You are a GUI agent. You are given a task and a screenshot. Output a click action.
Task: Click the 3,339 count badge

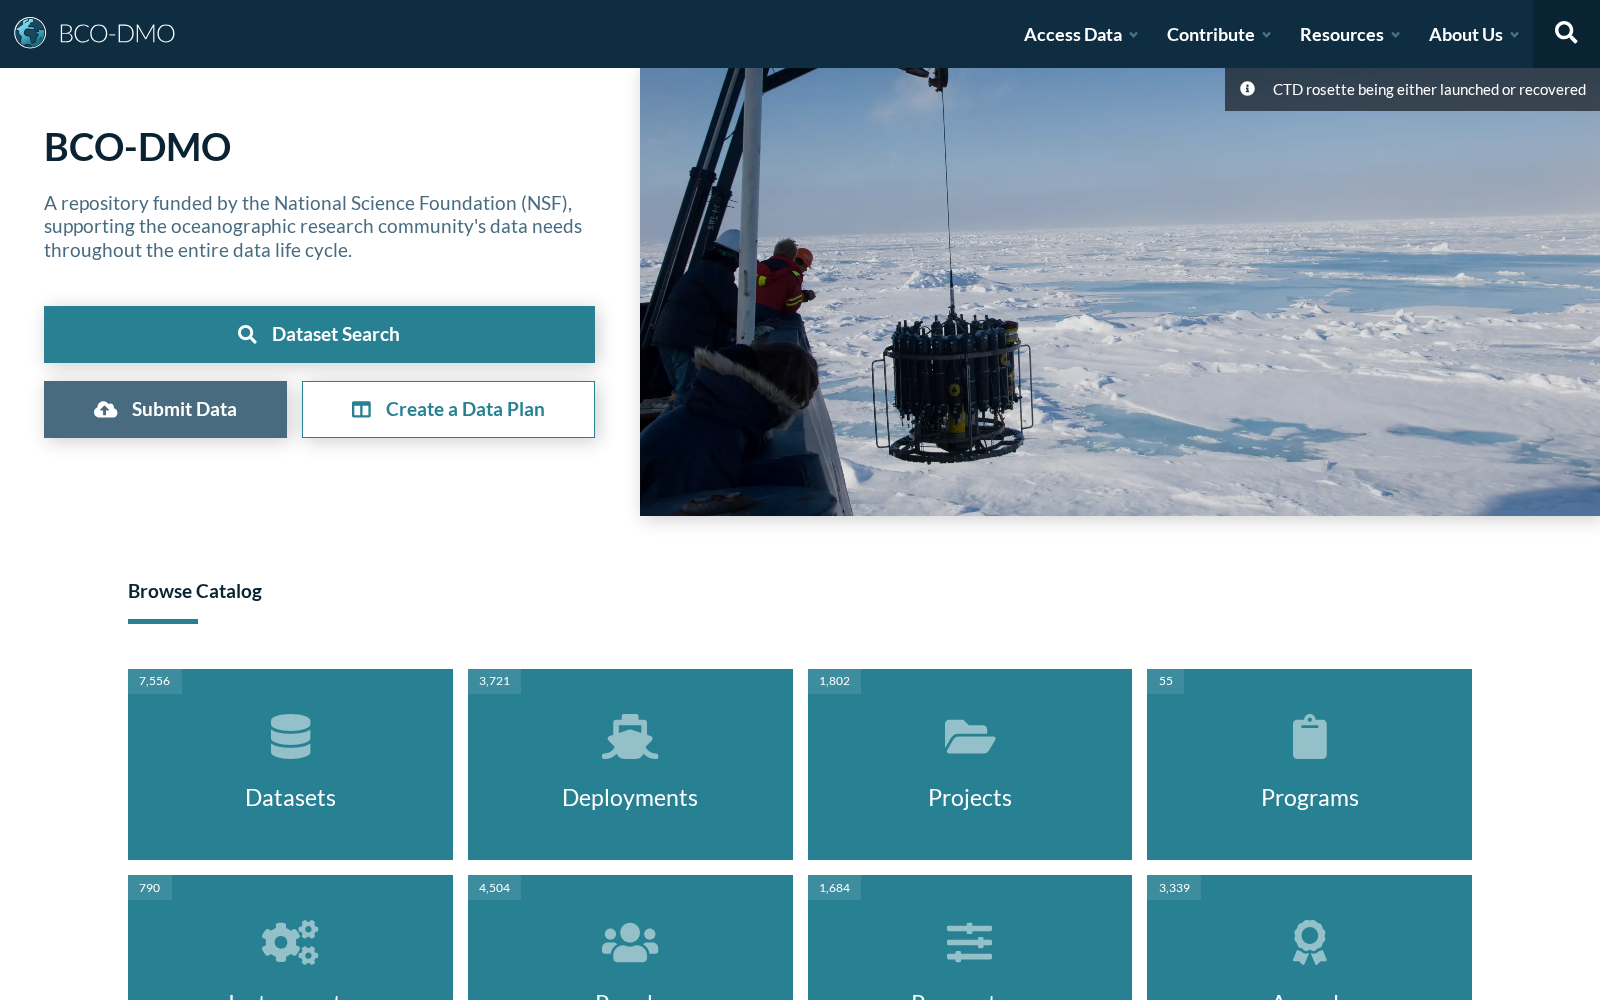(x=1174, y=888)
